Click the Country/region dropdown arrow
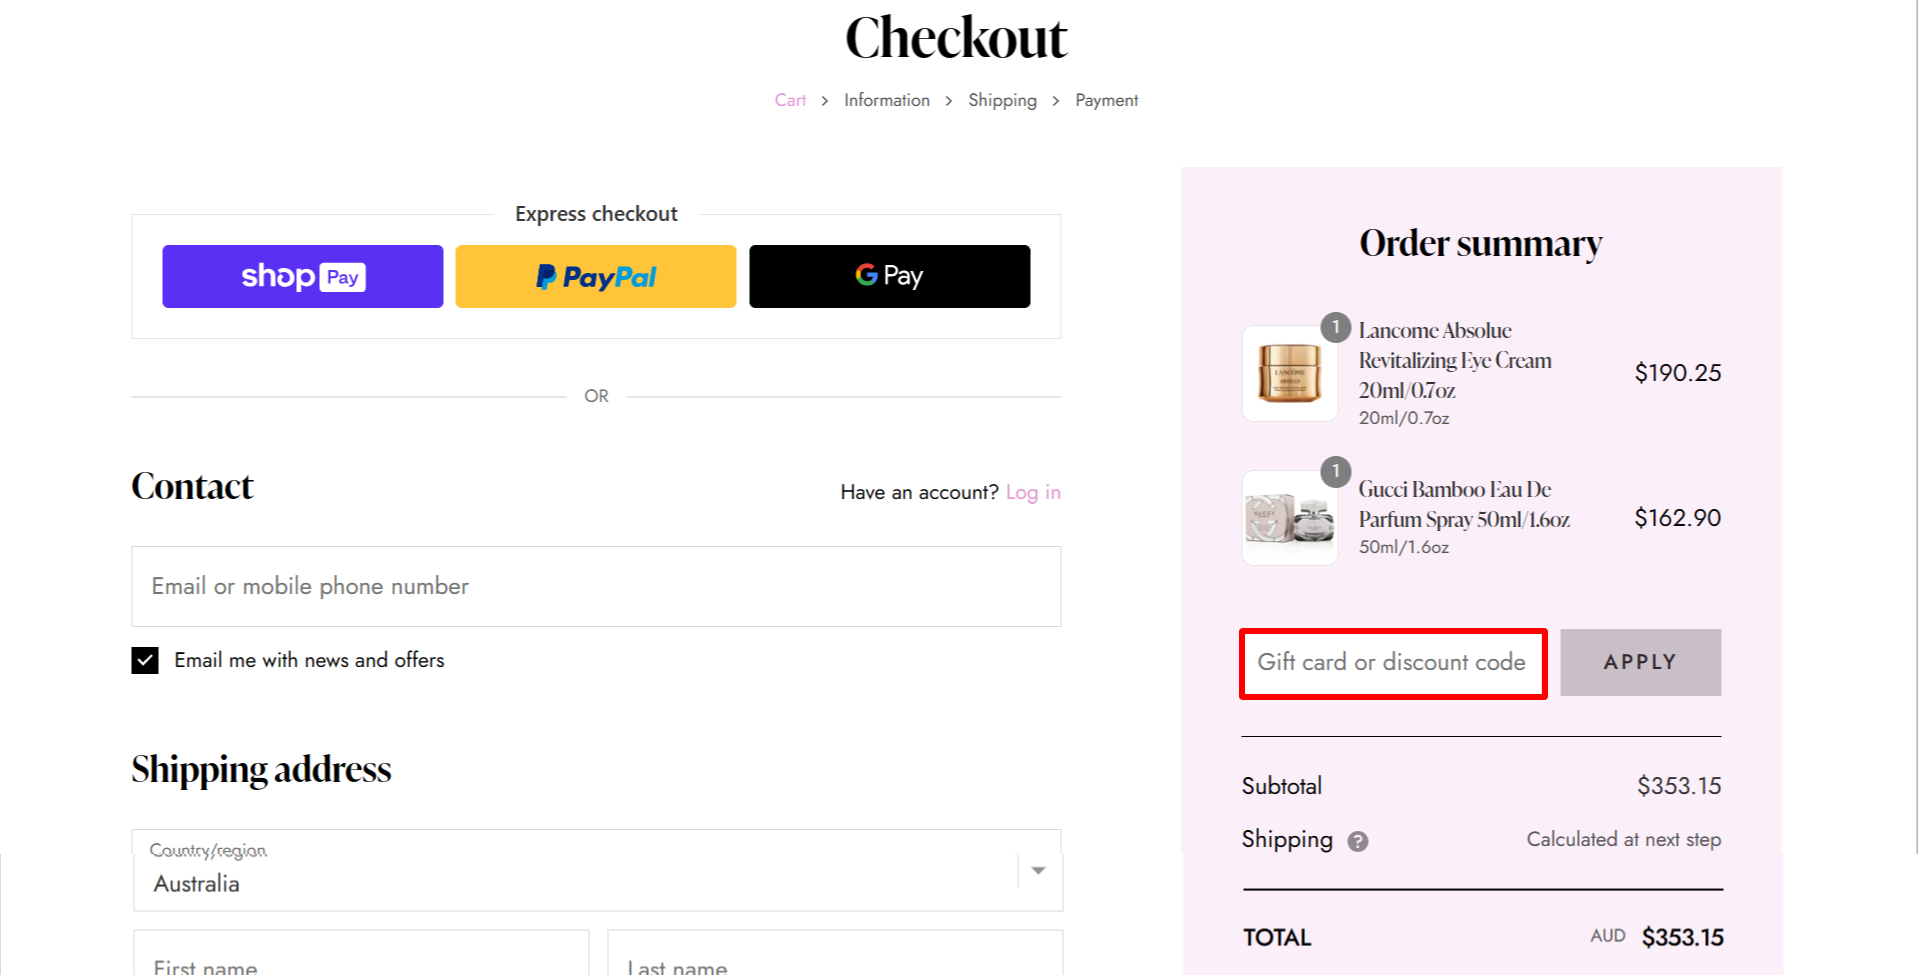1918x975 pixels. pos(1038,870)
